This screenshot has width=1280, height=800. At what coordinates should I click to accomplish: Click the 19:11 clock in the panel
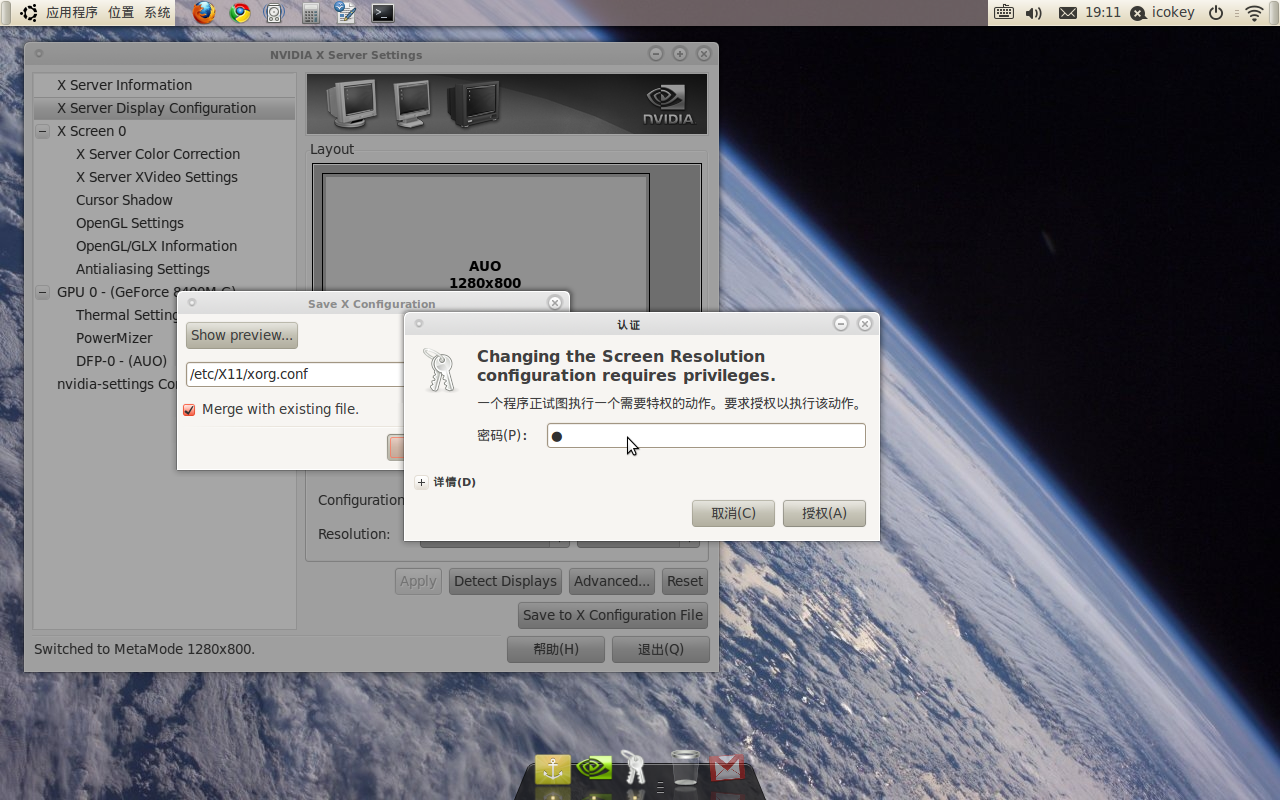1103,13
